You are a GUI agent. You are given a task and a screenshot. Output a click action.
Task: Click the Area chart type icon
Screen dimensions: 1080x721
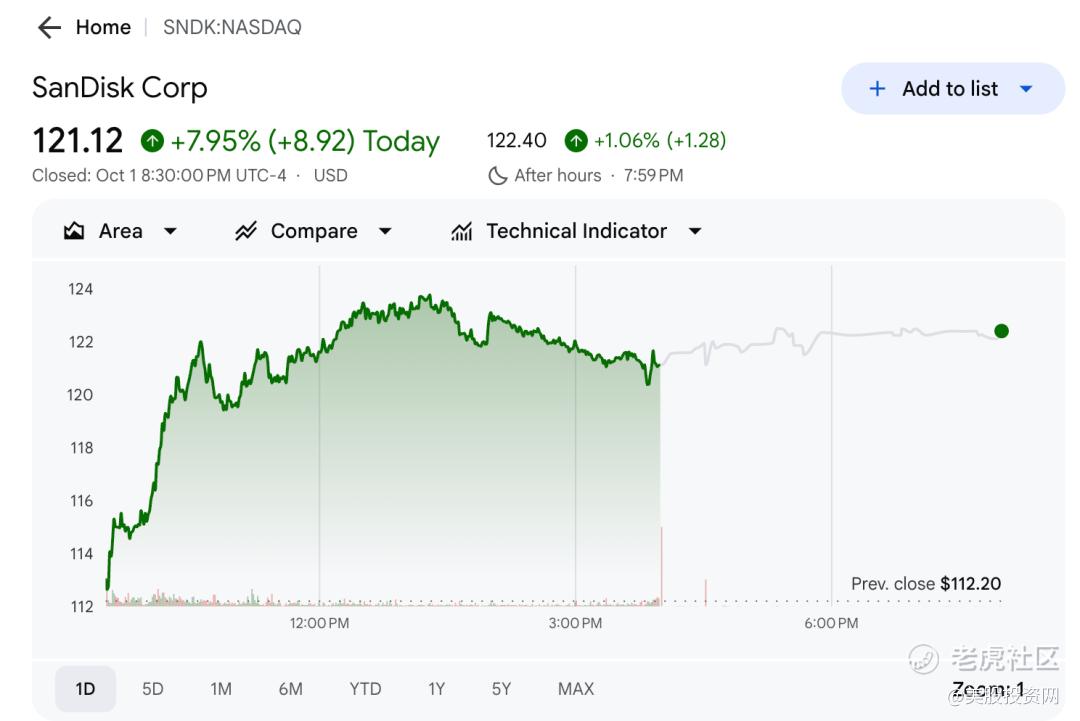(x=74, y=231)
